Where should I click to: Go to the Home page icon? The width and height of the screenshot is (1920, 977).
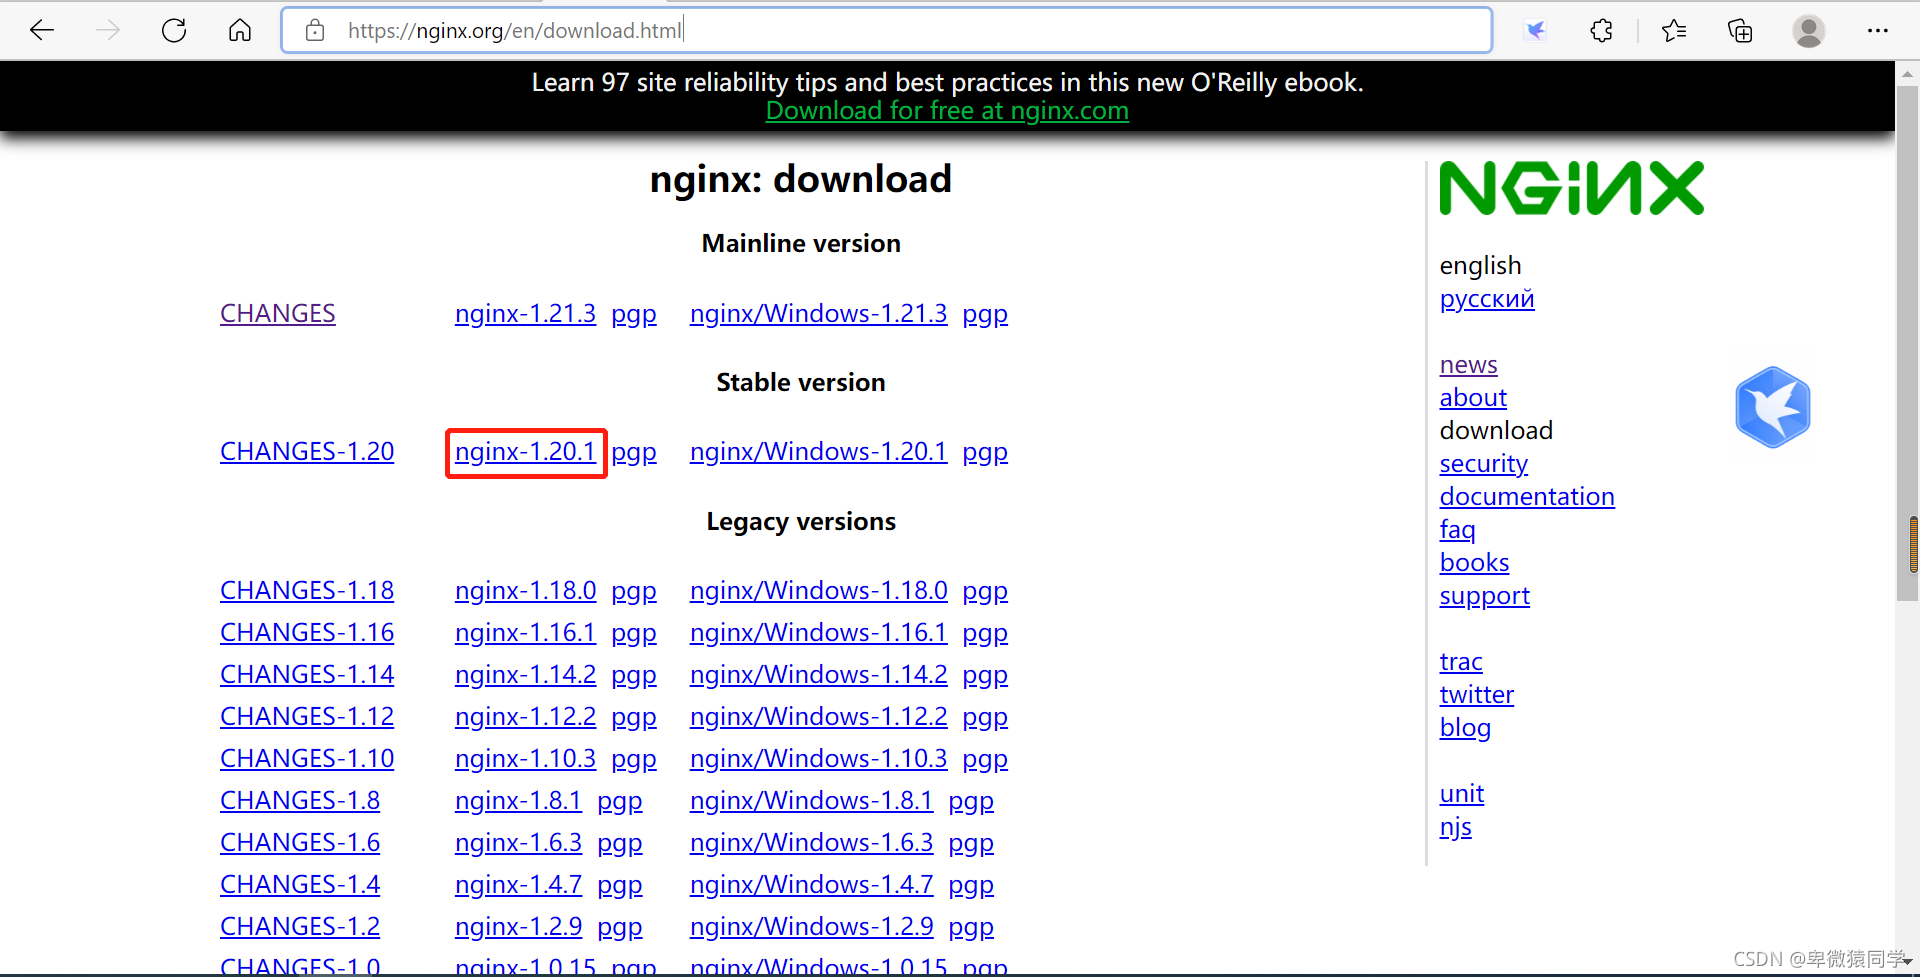point(240,31)
